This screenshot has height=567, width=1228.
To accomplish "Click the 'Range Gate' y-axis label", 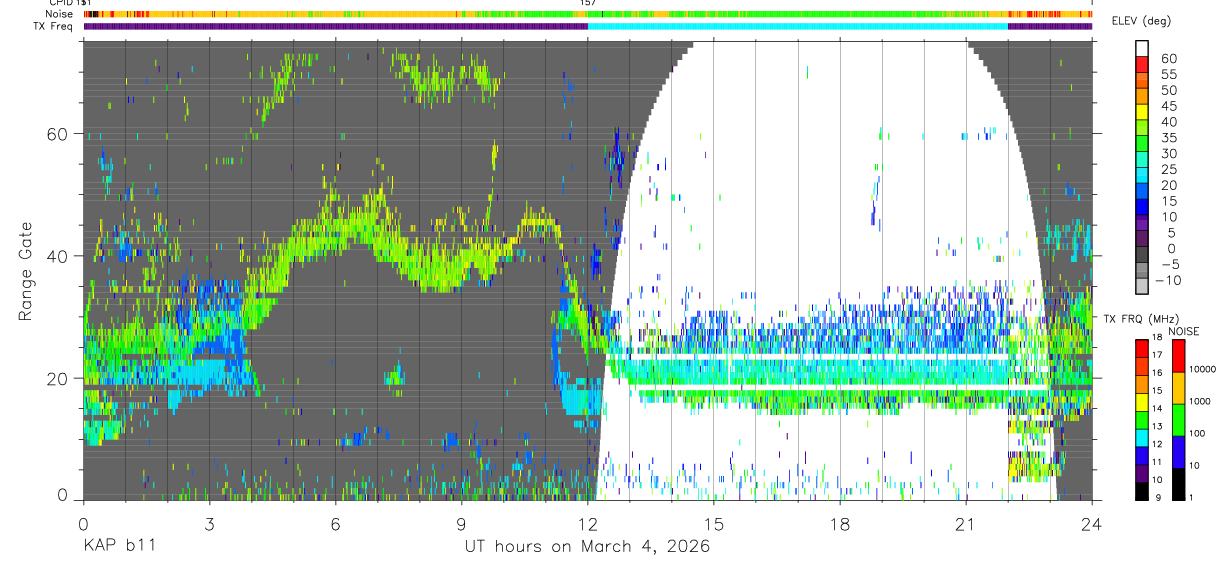I will (x=26, y=271).
